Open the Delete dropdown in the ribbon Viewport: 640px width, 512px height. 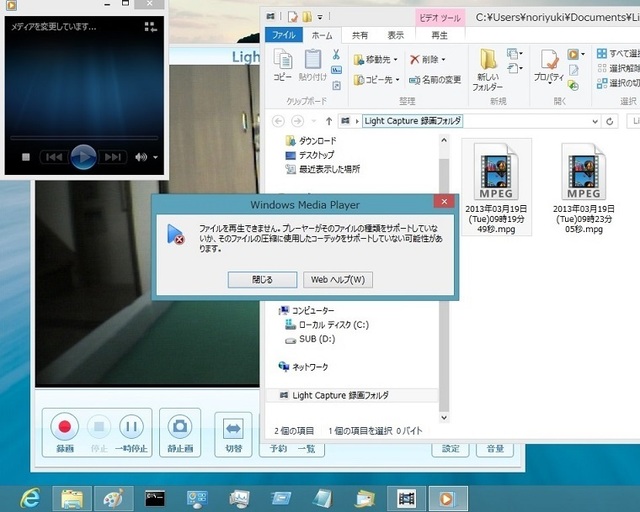[x=427, y=60]
